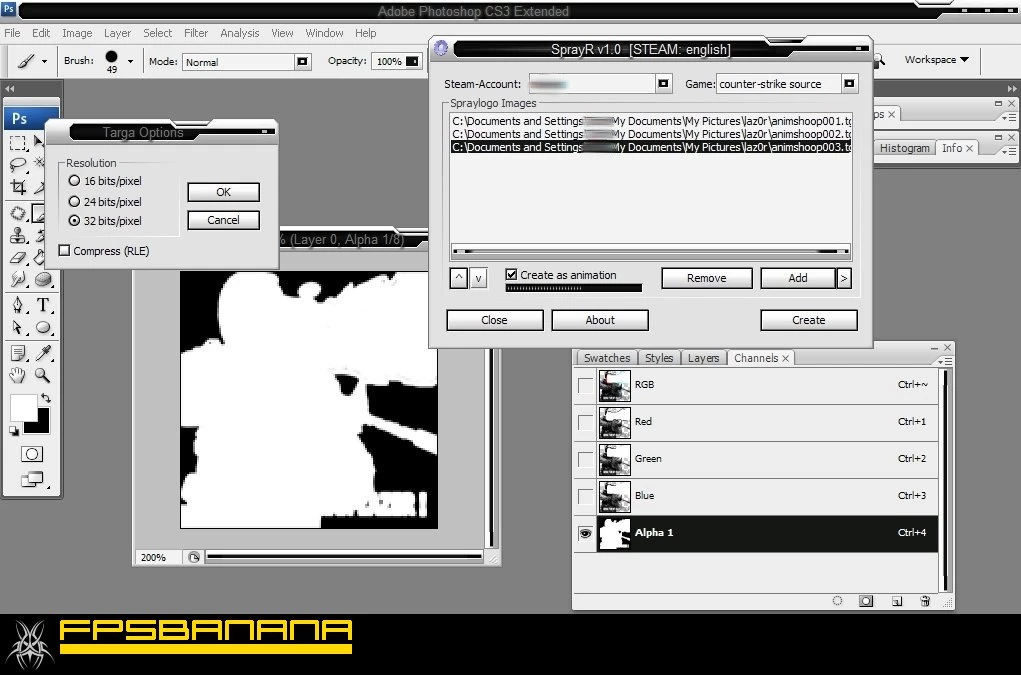The height and width of the screenshot is (675, 1021).
Task: Choose 32 bits/pixel resolution
Action: [x=74, y=221]
